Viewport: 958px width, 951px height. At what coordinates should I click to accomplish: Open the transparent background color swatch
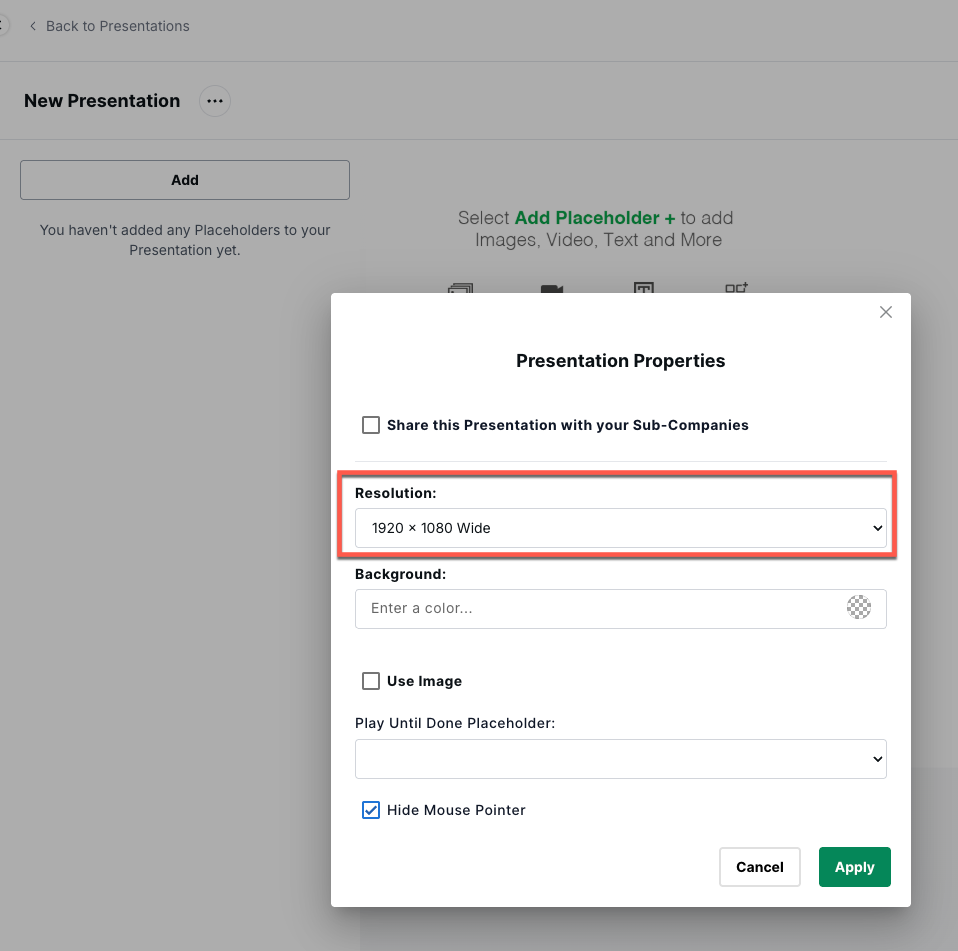pyautogui.click(x=858, y=607)
